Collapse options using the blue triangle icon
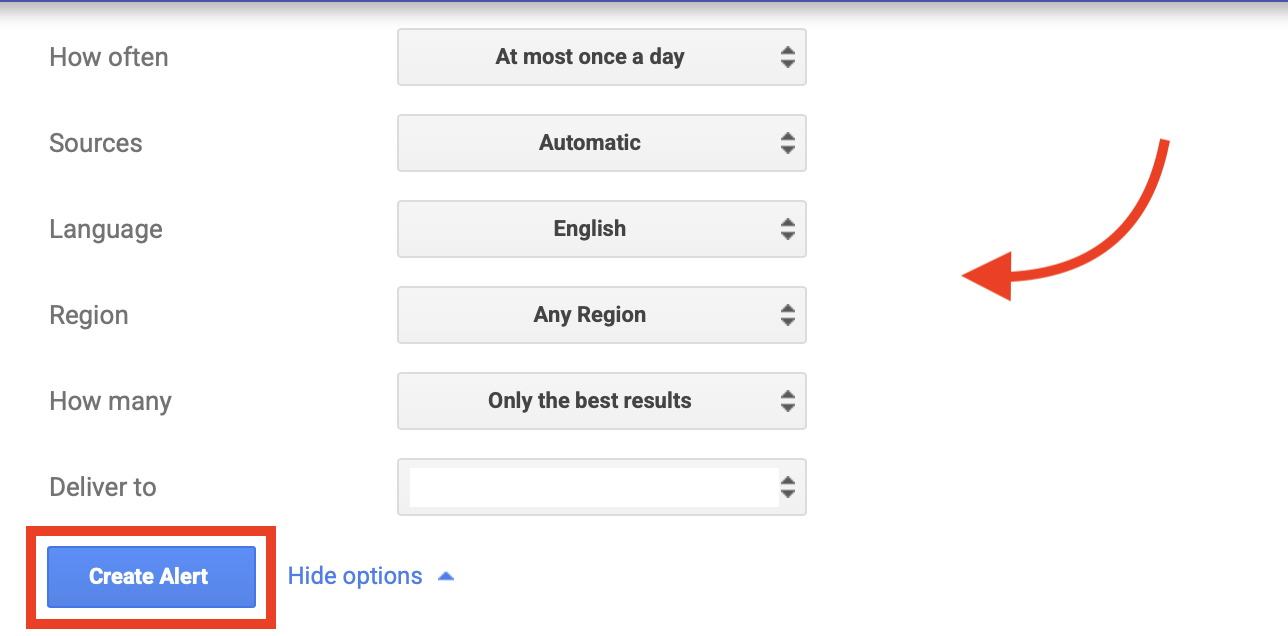The image size is (1288, 636). [446, 577]
